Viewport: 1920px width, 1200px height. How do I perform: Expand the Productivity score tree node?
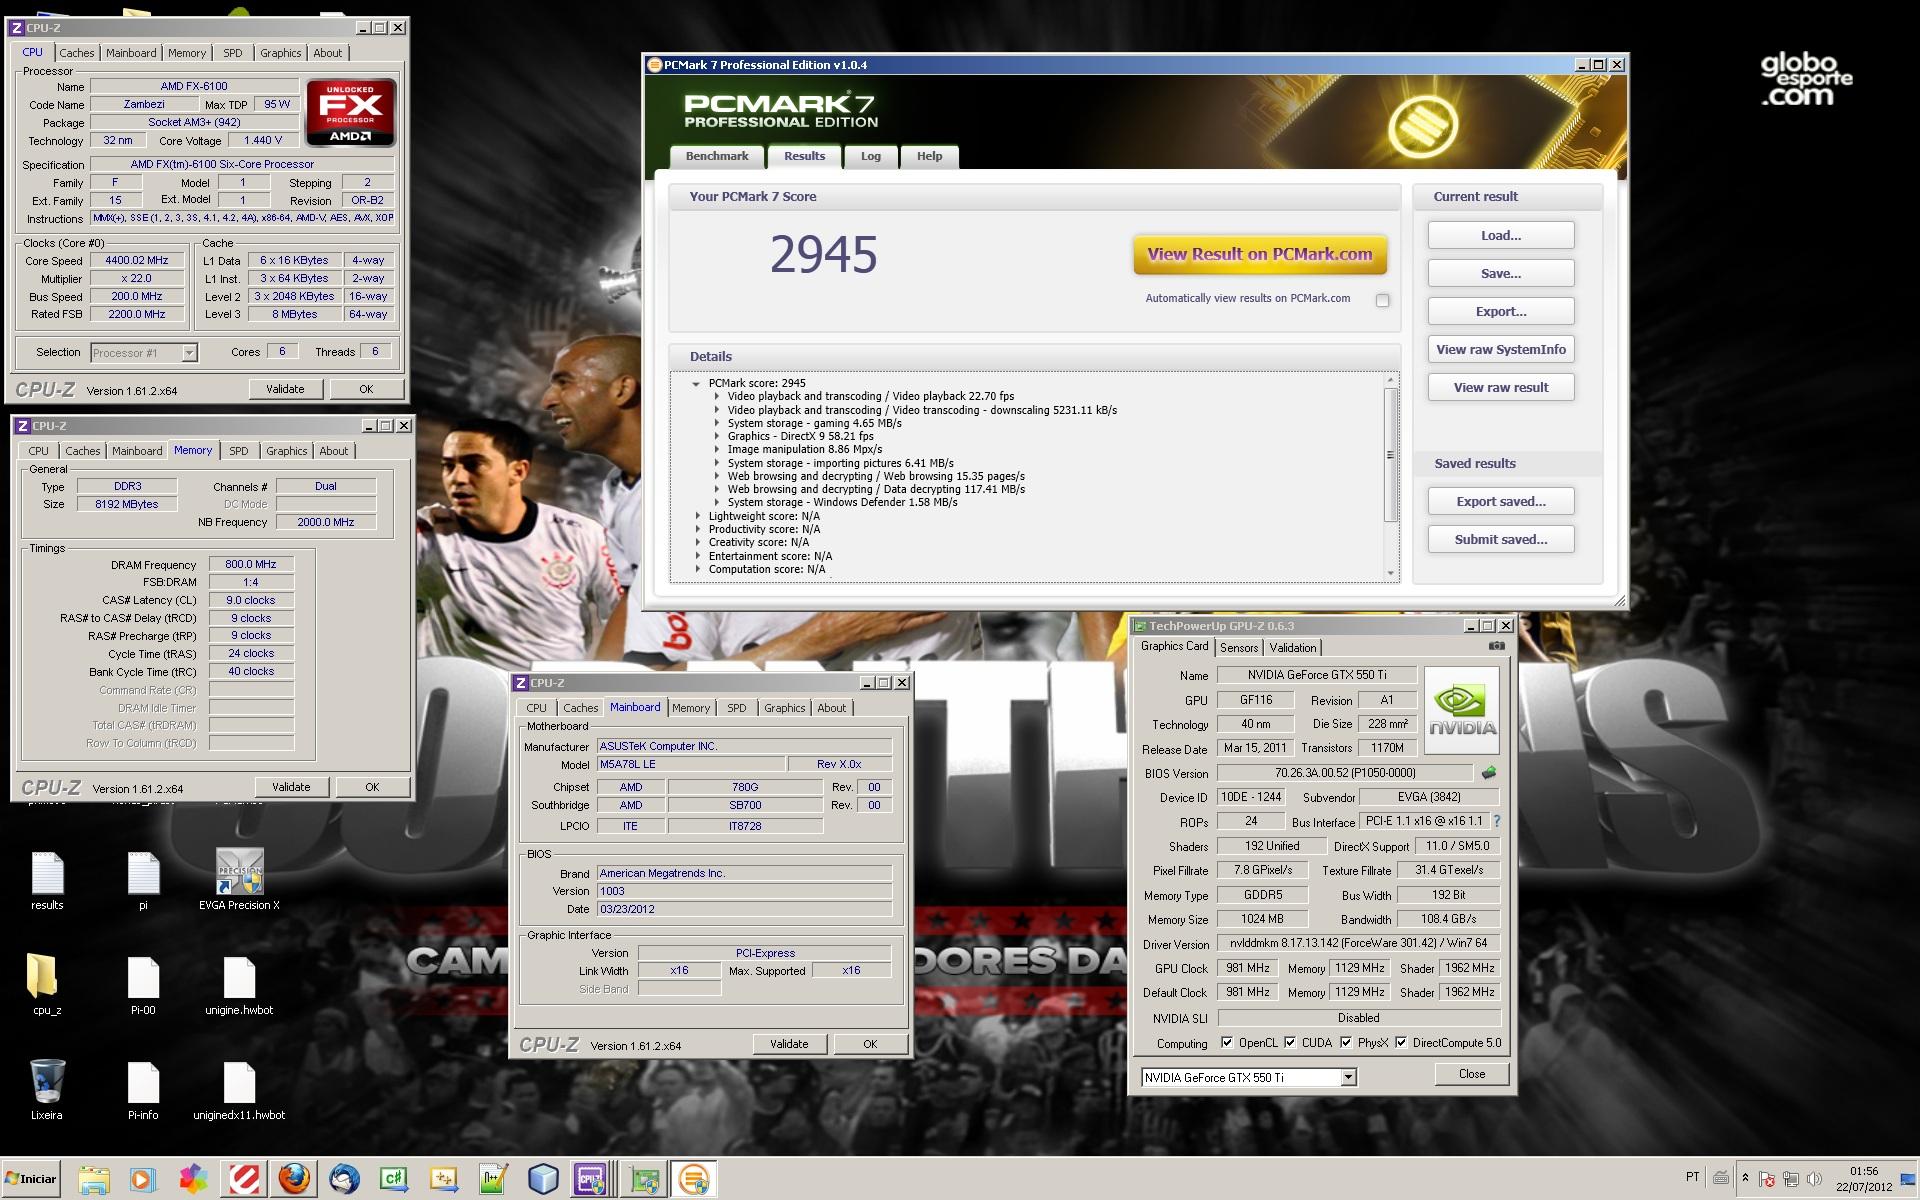(698, 529)
